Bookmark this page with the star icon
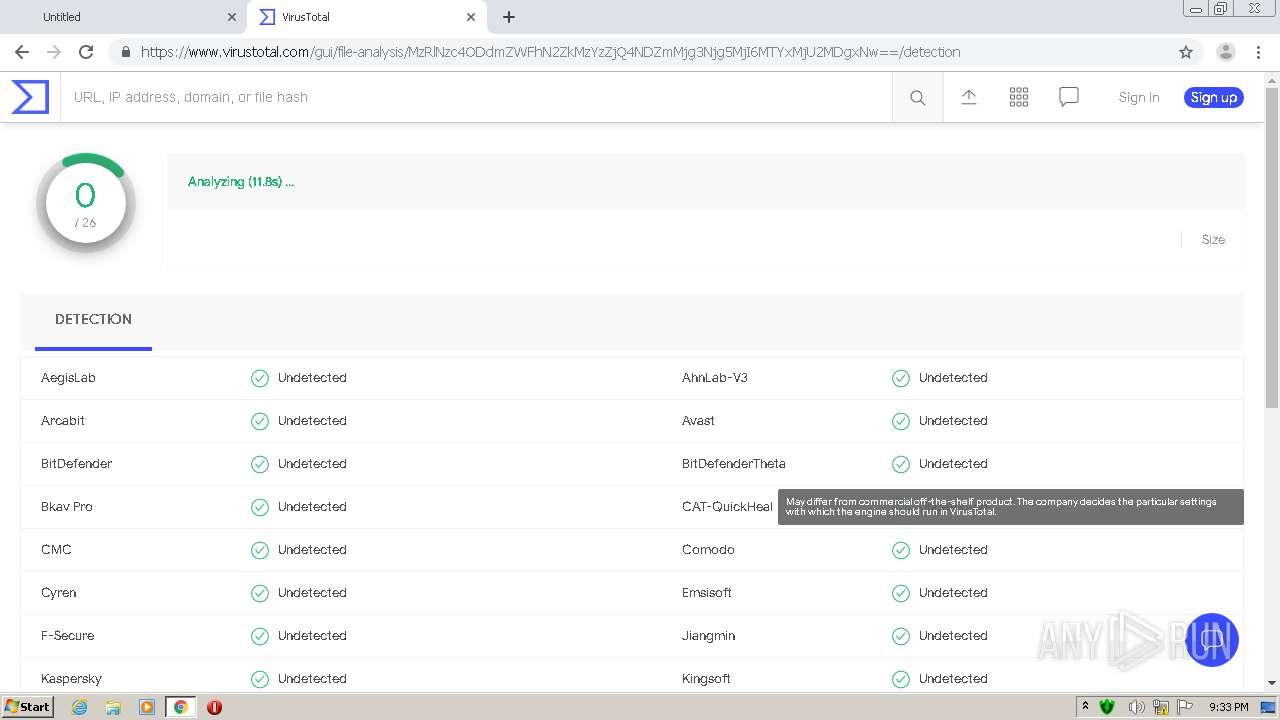The width and height of the screenshot is (1280, 720). [1186, 52]
